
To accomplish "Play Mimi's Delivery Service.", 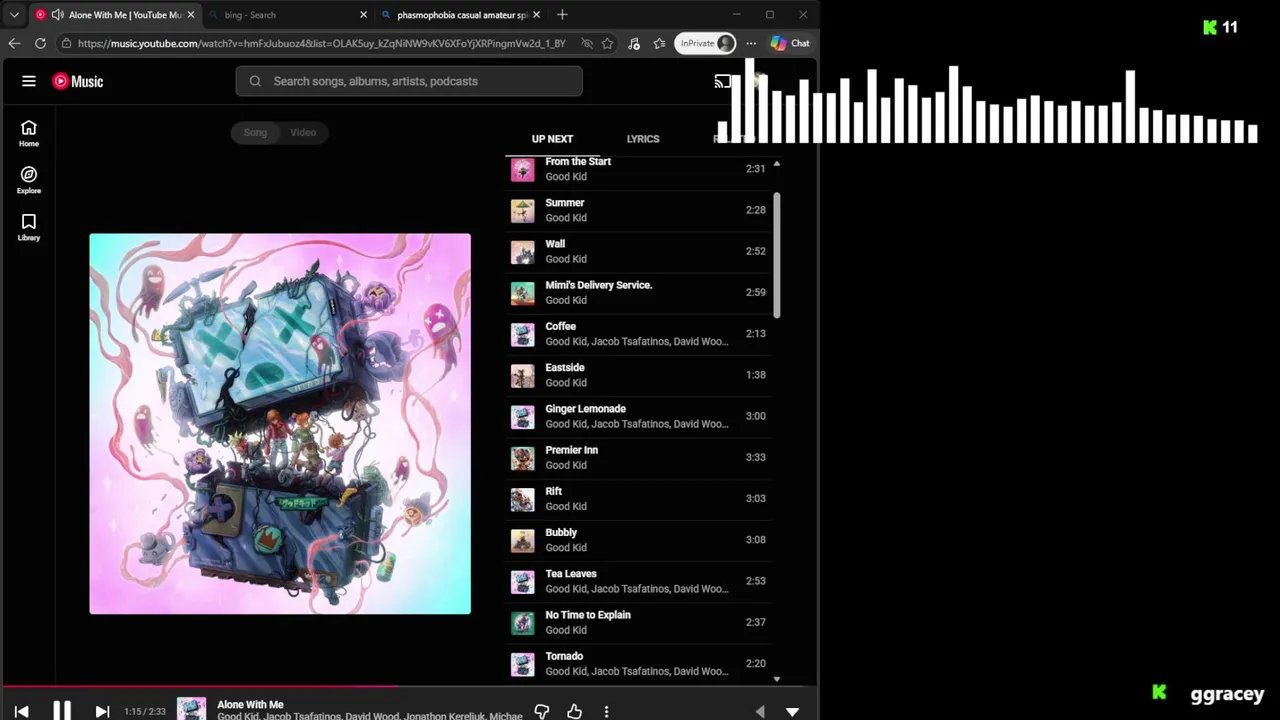I will coord(639,292).
